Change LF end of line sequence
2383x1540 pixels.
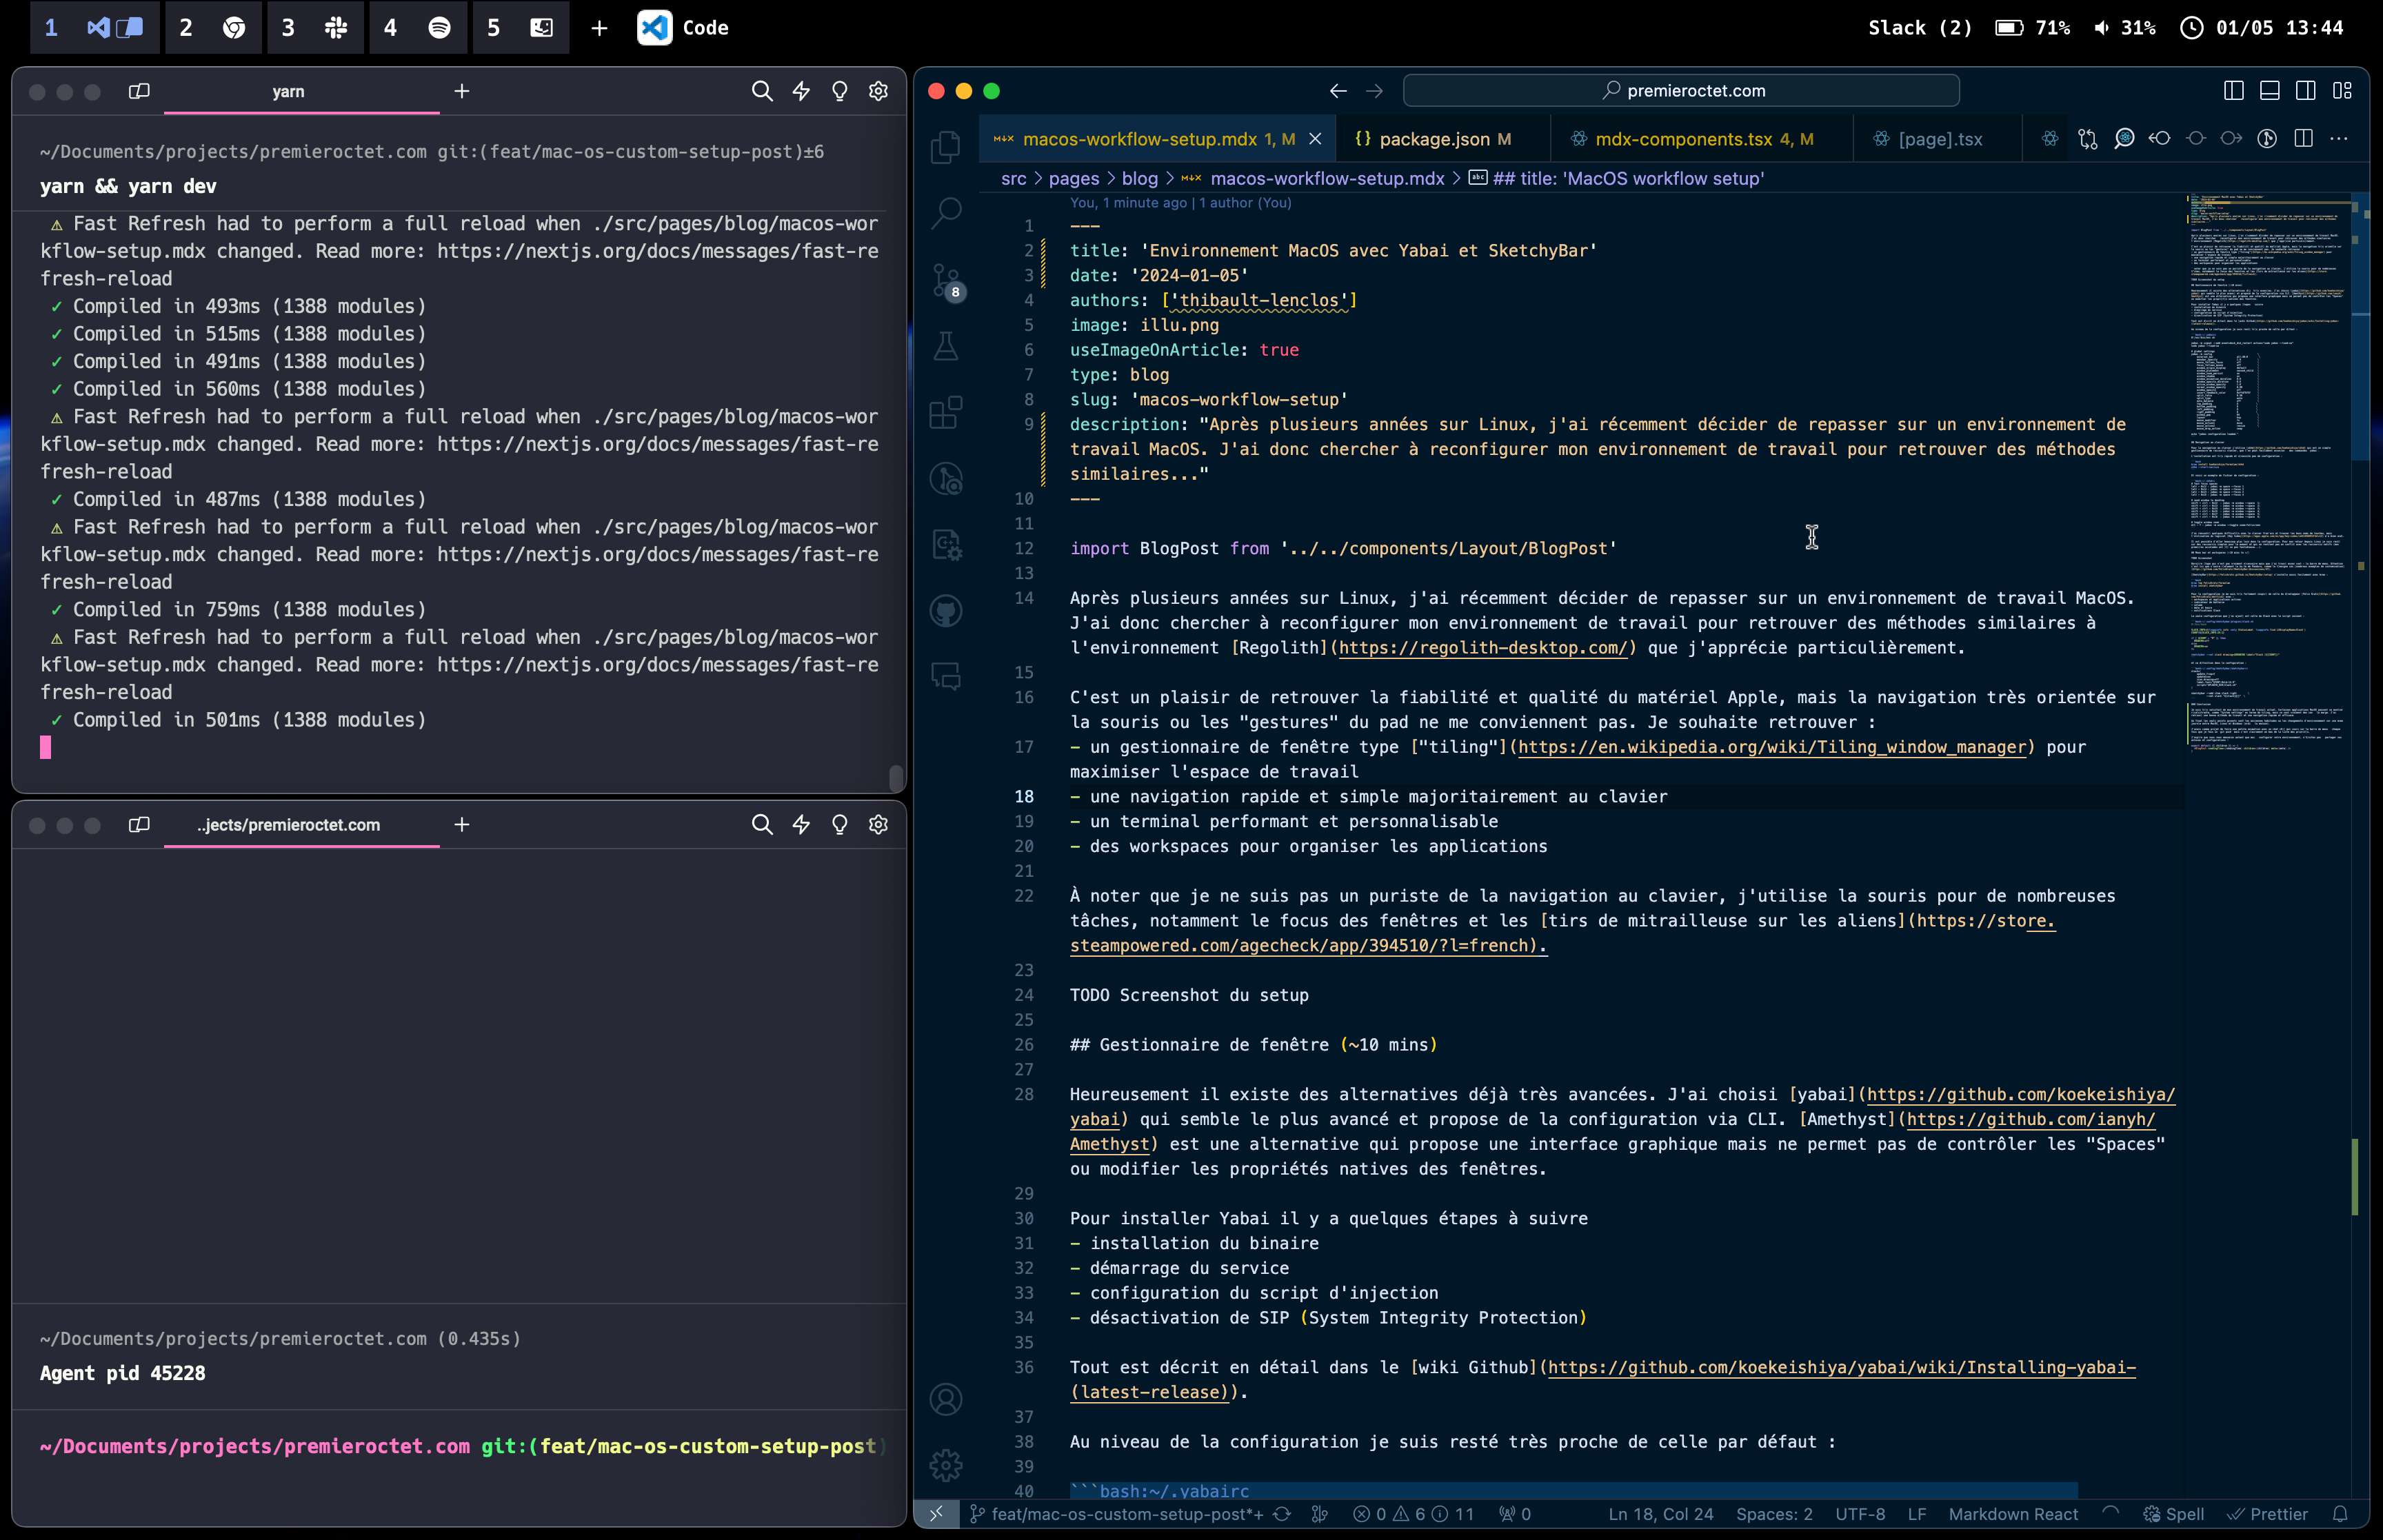(1916, 1514)
